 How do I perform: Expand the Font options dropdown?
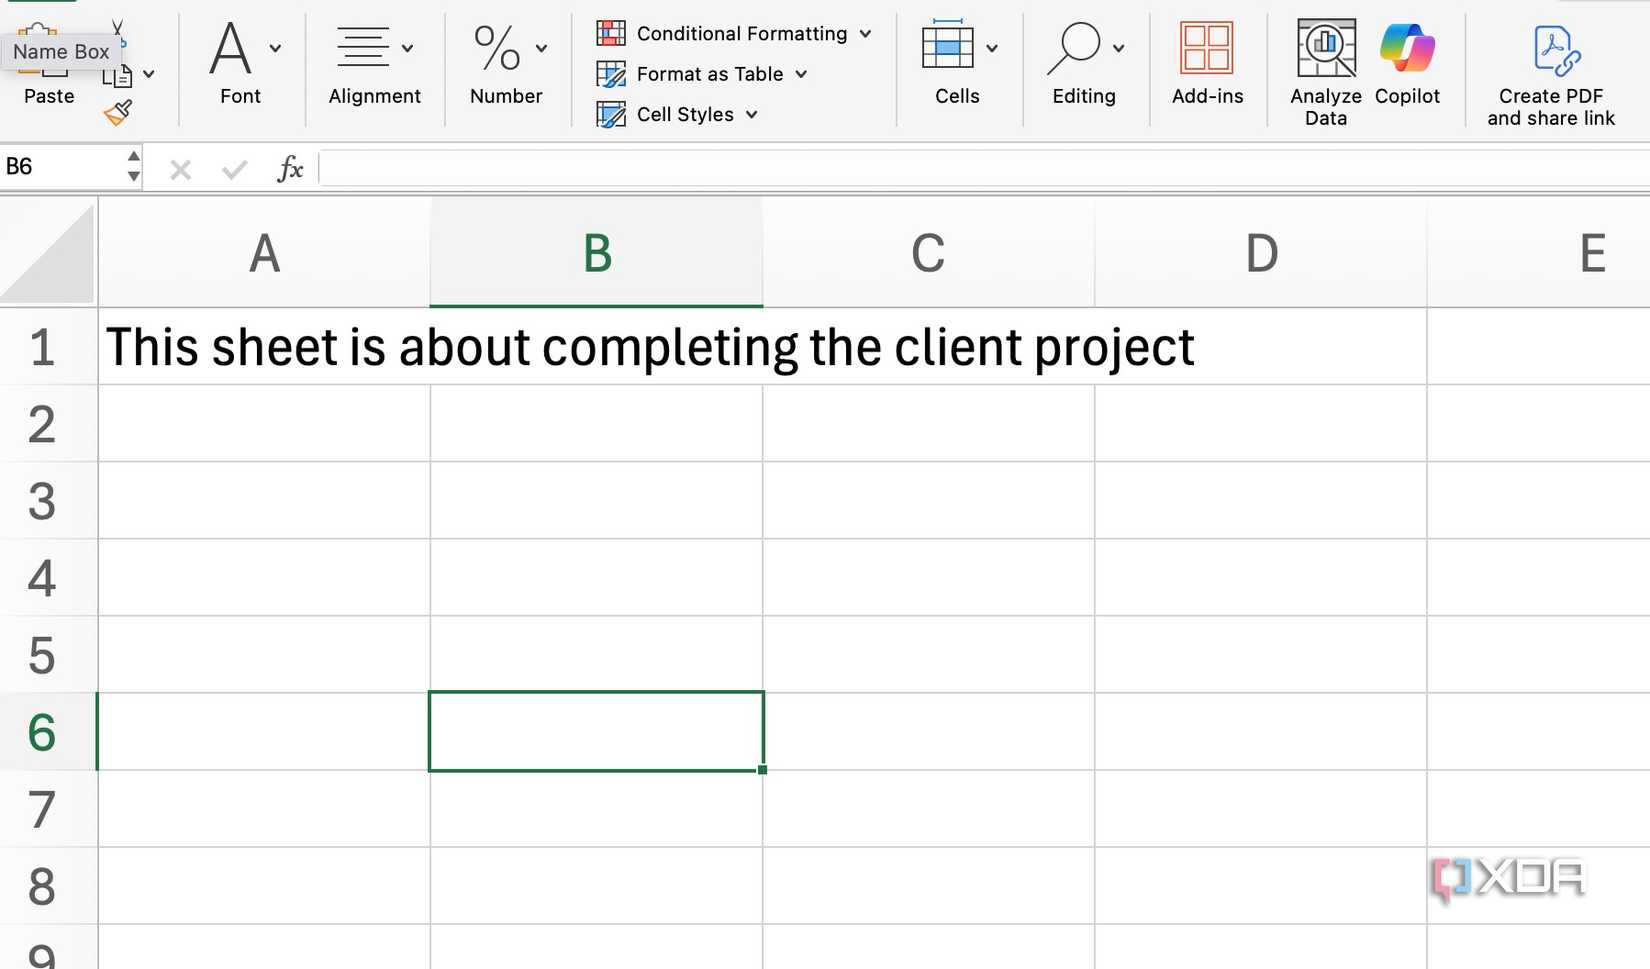[276, 47]
